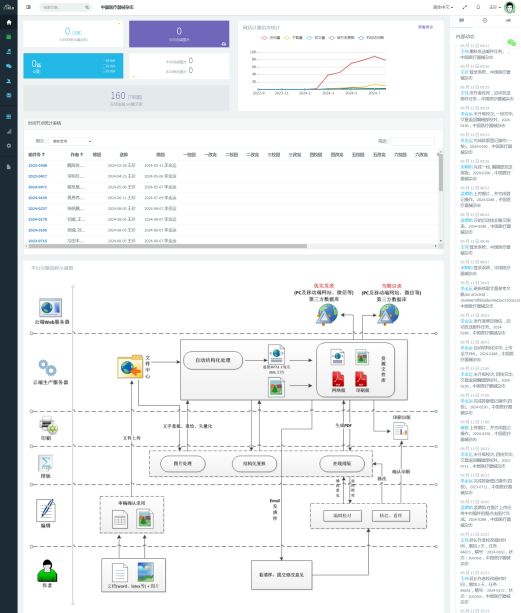This screenshot has height=613, width=521.
Task: Click the envelope mail sidebar icon
Action: 9,95
